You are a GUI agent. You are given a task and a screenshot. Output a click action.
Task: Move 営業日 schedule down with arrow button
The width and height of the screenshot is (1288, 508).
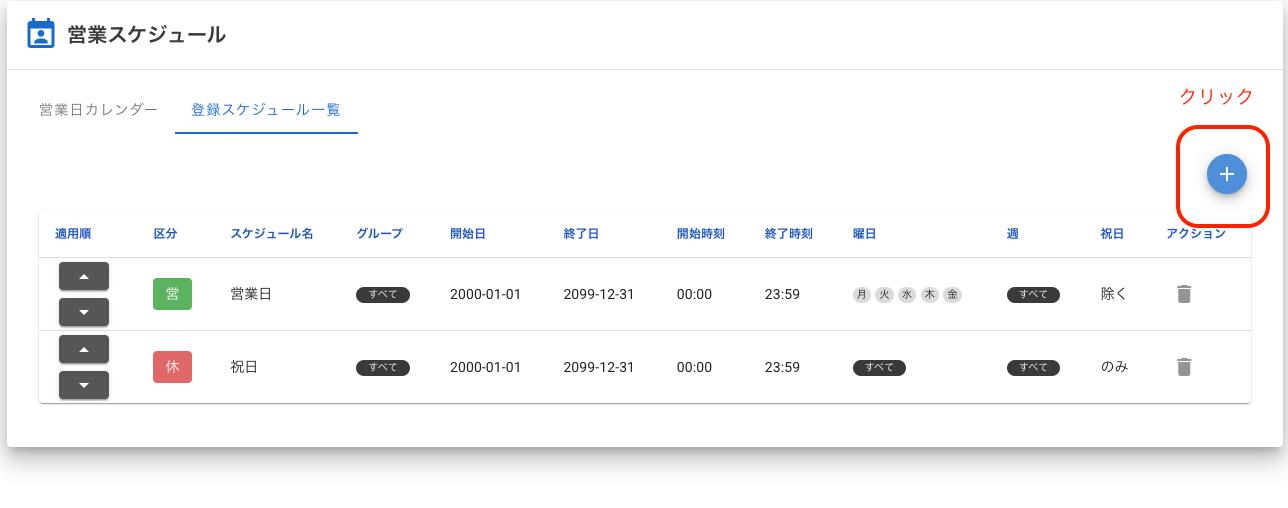point(84,312)
